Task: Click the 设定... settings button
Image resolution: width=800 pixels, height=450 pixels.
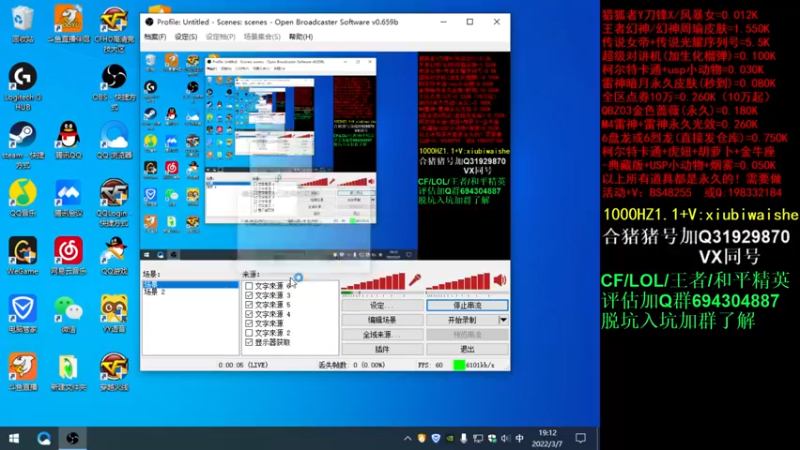Action: pos(382,305)
